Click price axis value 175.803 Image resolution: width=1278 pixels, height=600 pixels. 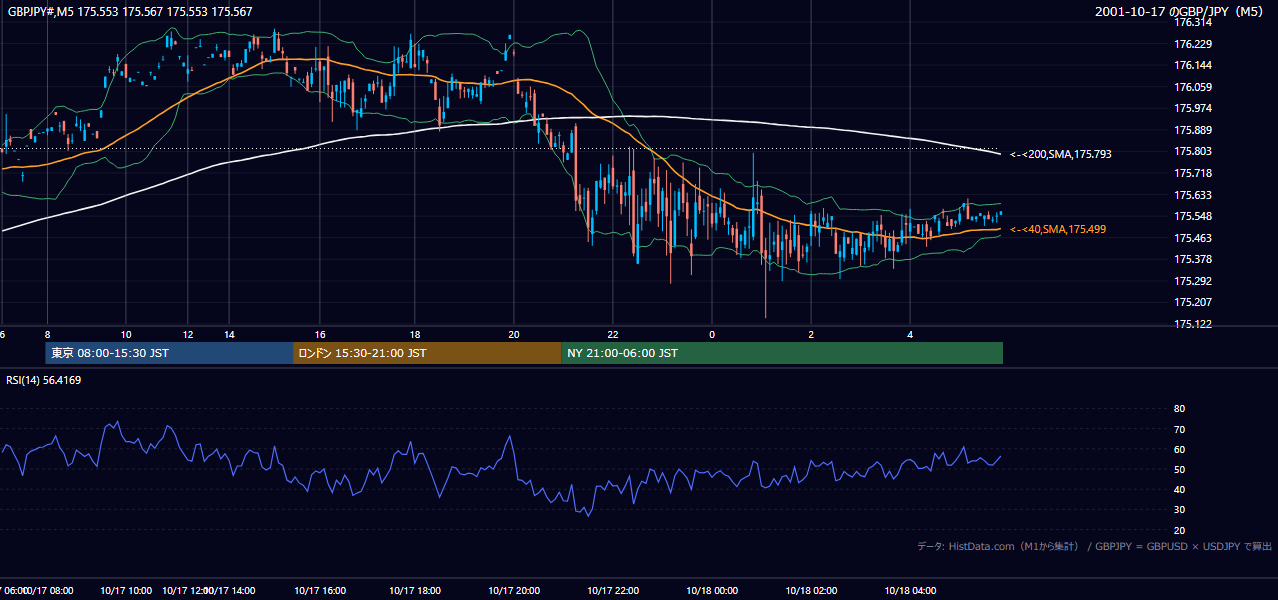pyautogui.click(x=1193, y=151)
